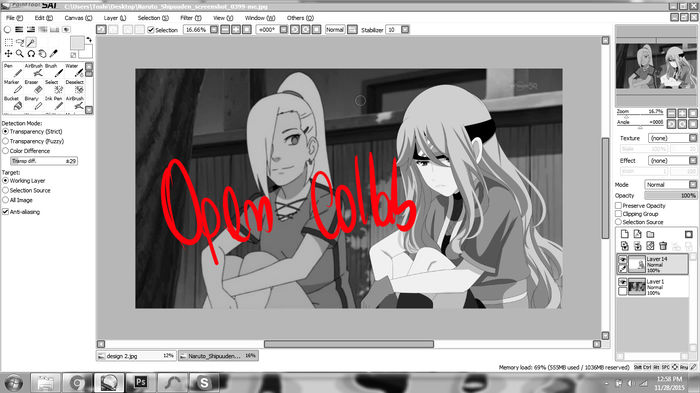
Task: Show the color wheel panel
Action: [8, 29]
